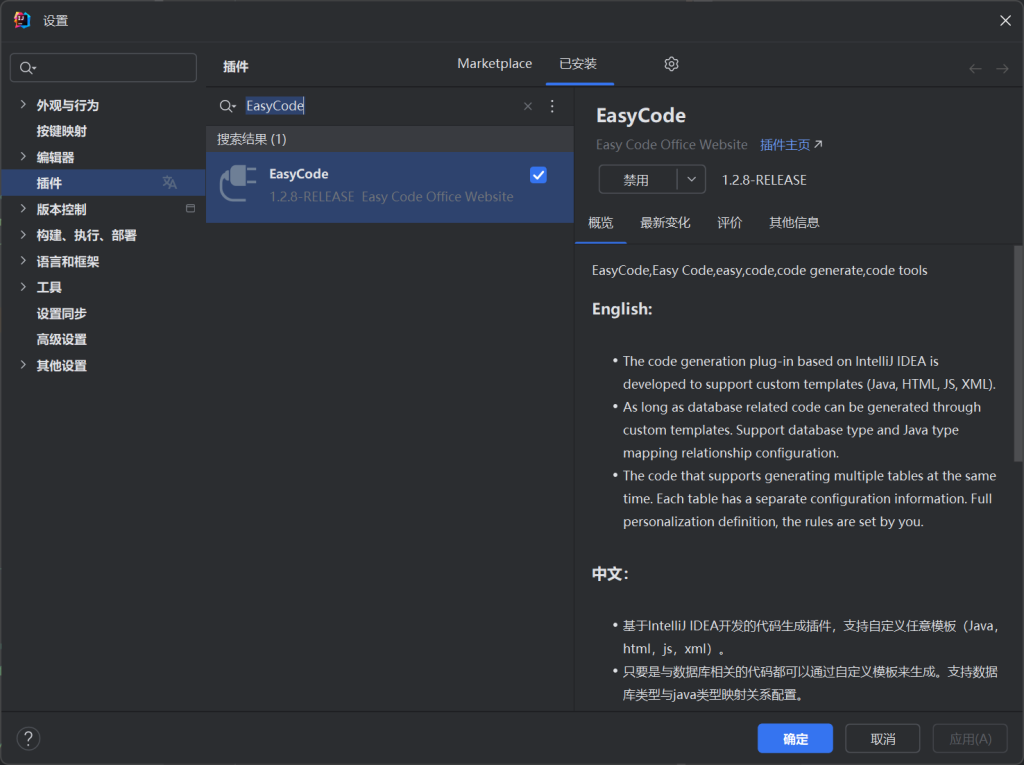Expand the 工具 tree node
Image resolution: width=1024 pixels, height=765 pixels.
pos(22,287)
